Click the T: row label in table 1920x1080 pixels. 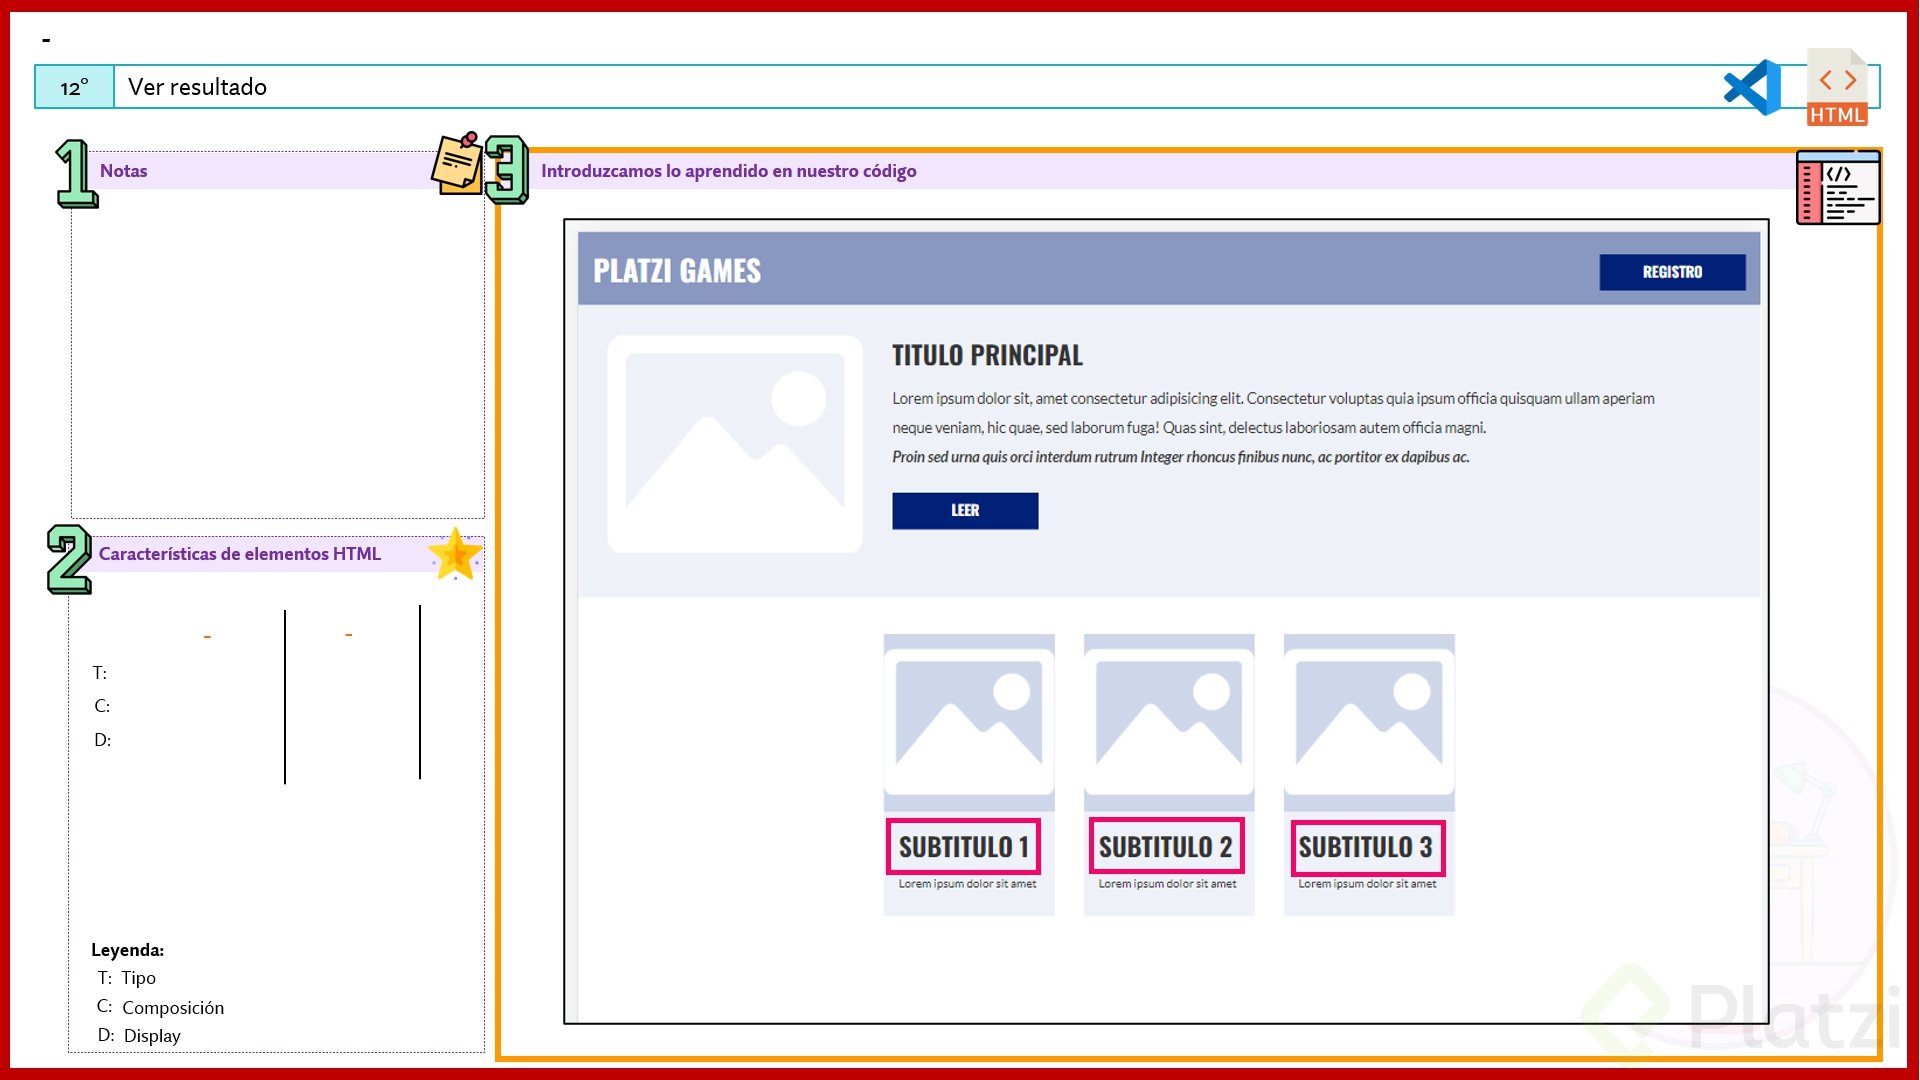pyautogui.click(x=100, y=673)
